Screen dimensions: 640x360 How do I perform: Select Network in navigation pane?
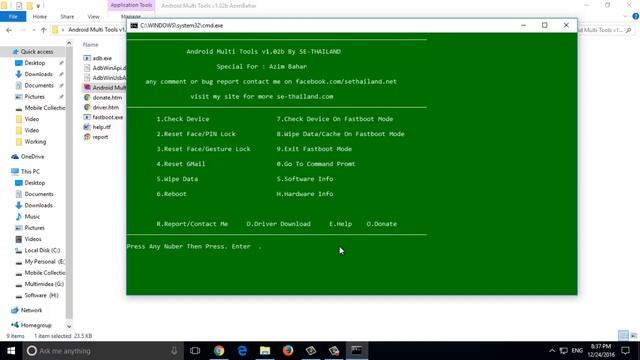[x=31, y=310]
